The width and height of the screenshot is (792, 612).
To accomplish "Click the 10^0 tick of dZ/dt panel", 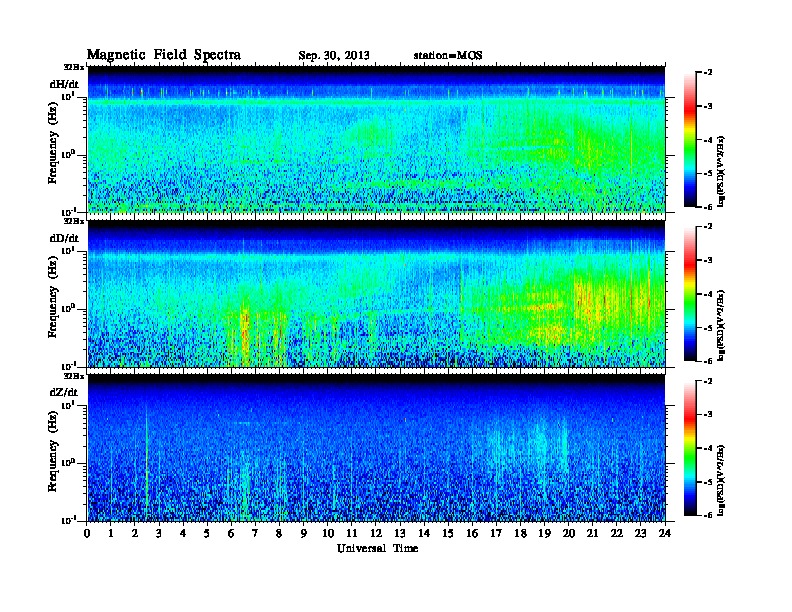I will coord(68,462).
